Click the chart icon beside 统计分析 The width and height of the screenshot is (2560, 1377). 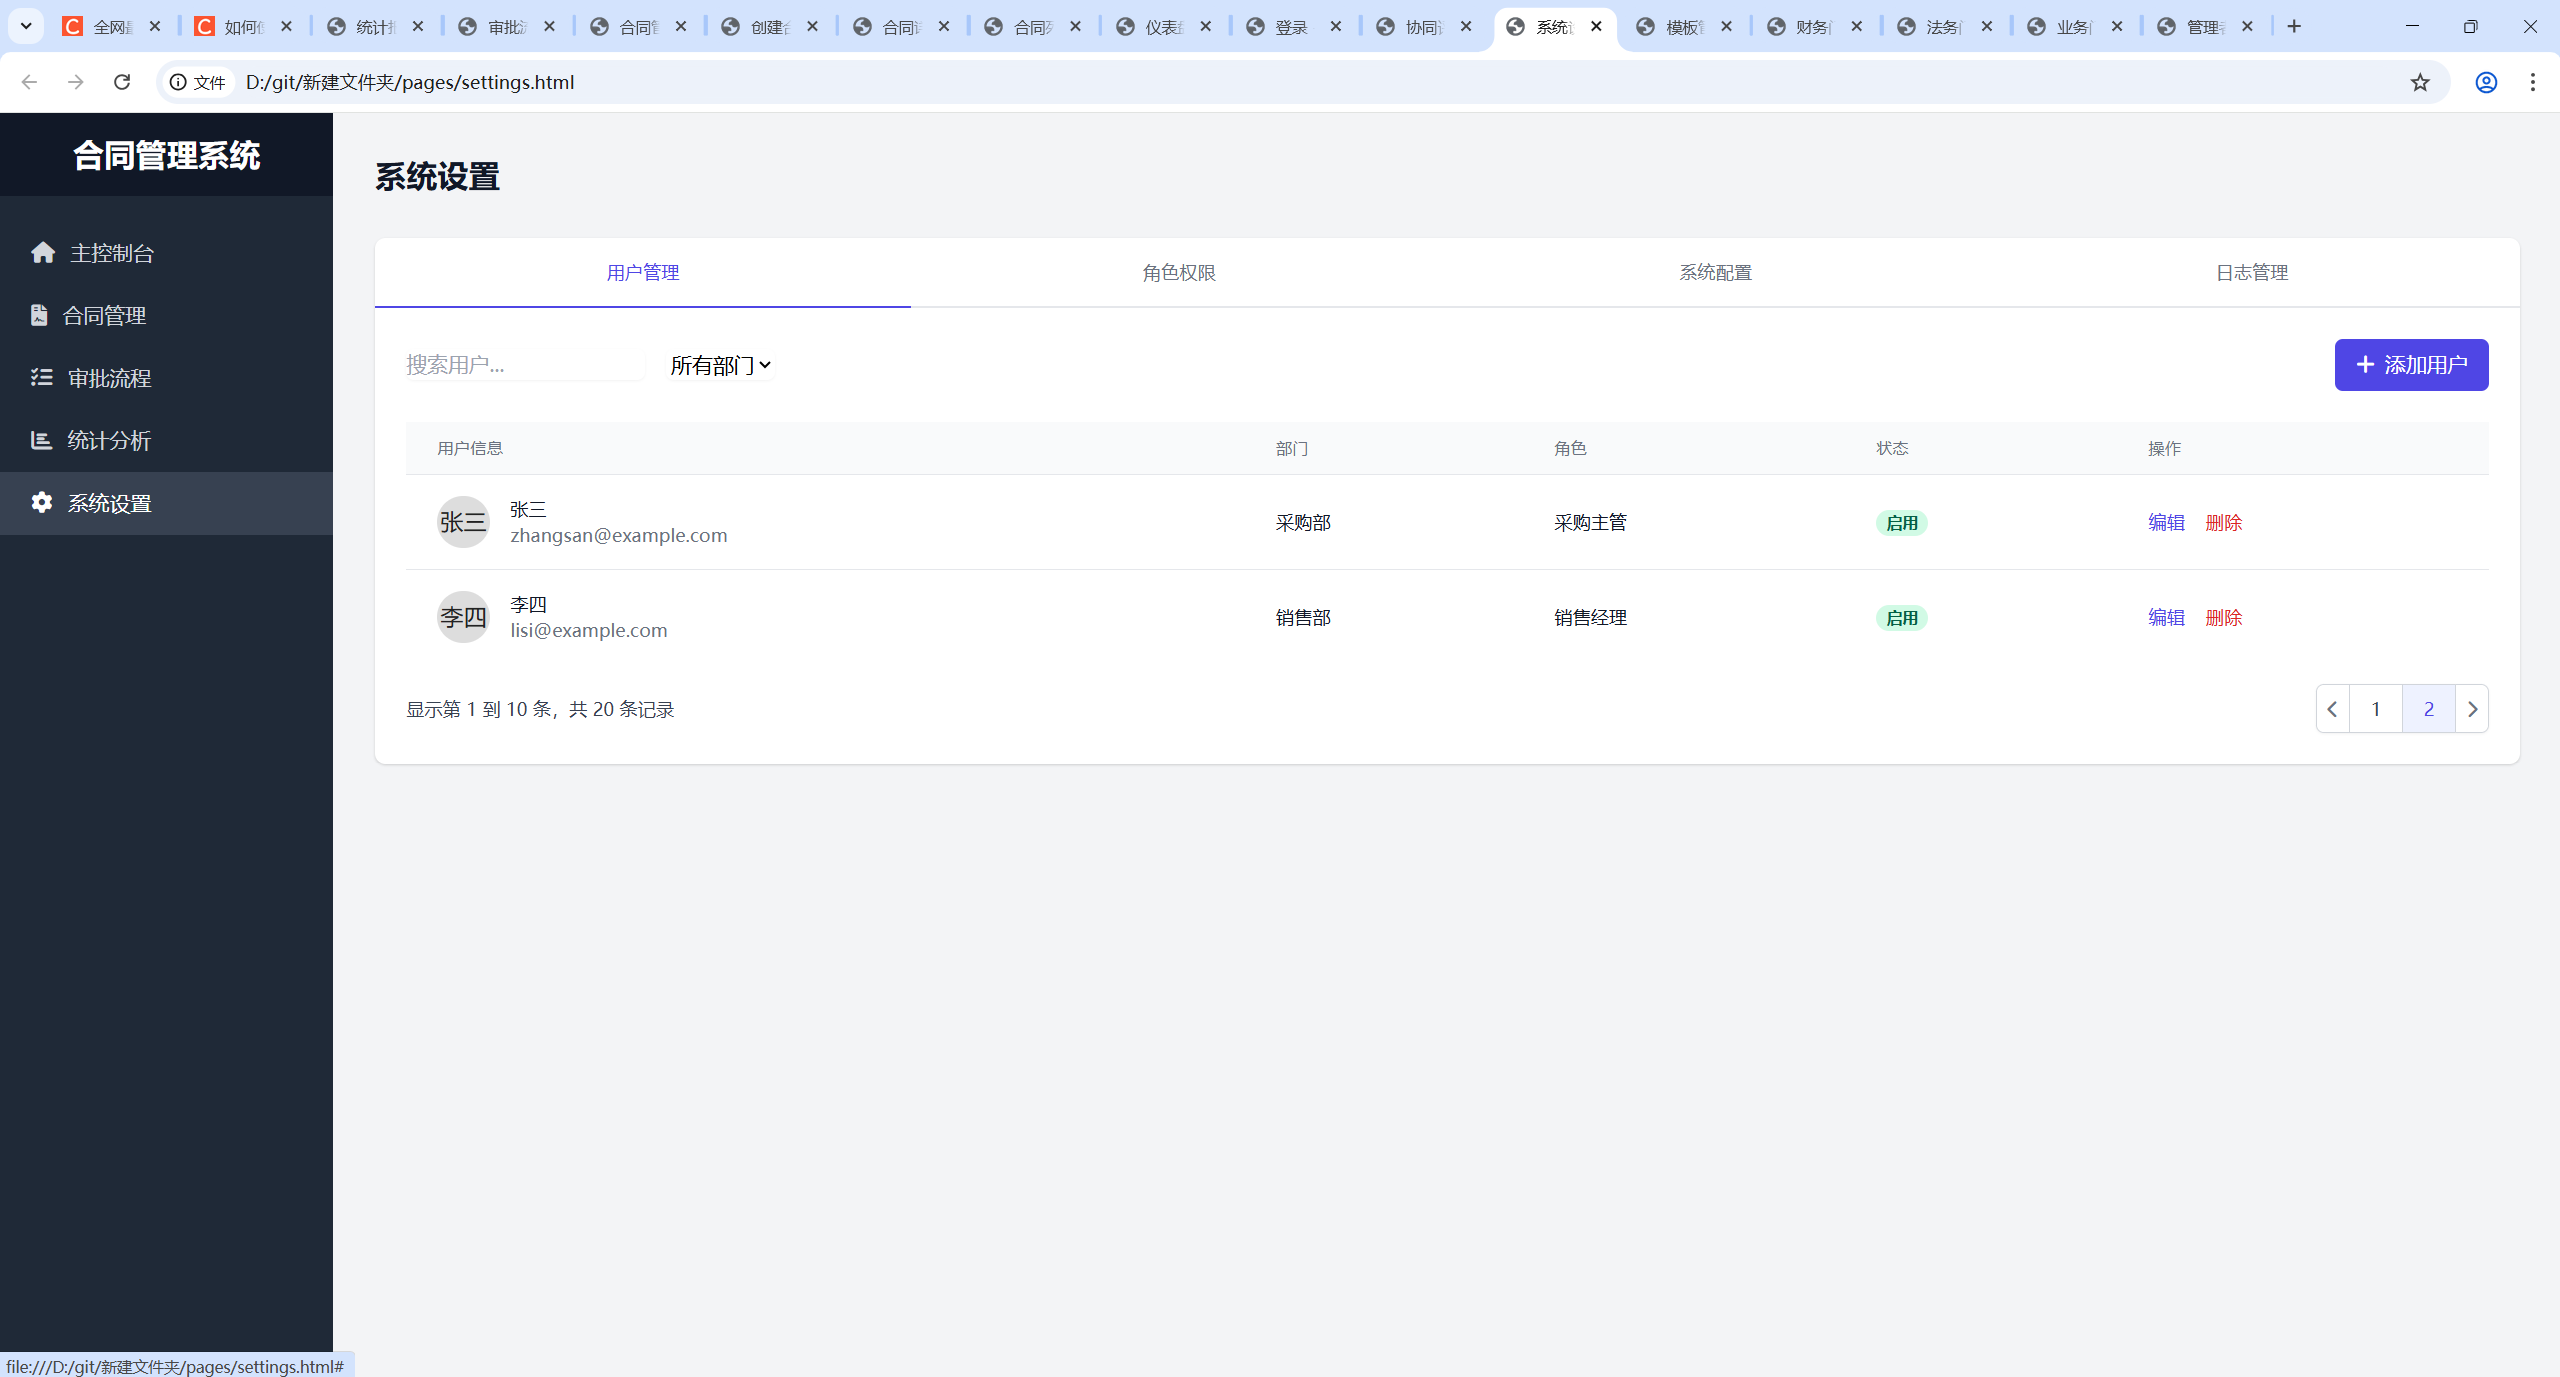41,440
